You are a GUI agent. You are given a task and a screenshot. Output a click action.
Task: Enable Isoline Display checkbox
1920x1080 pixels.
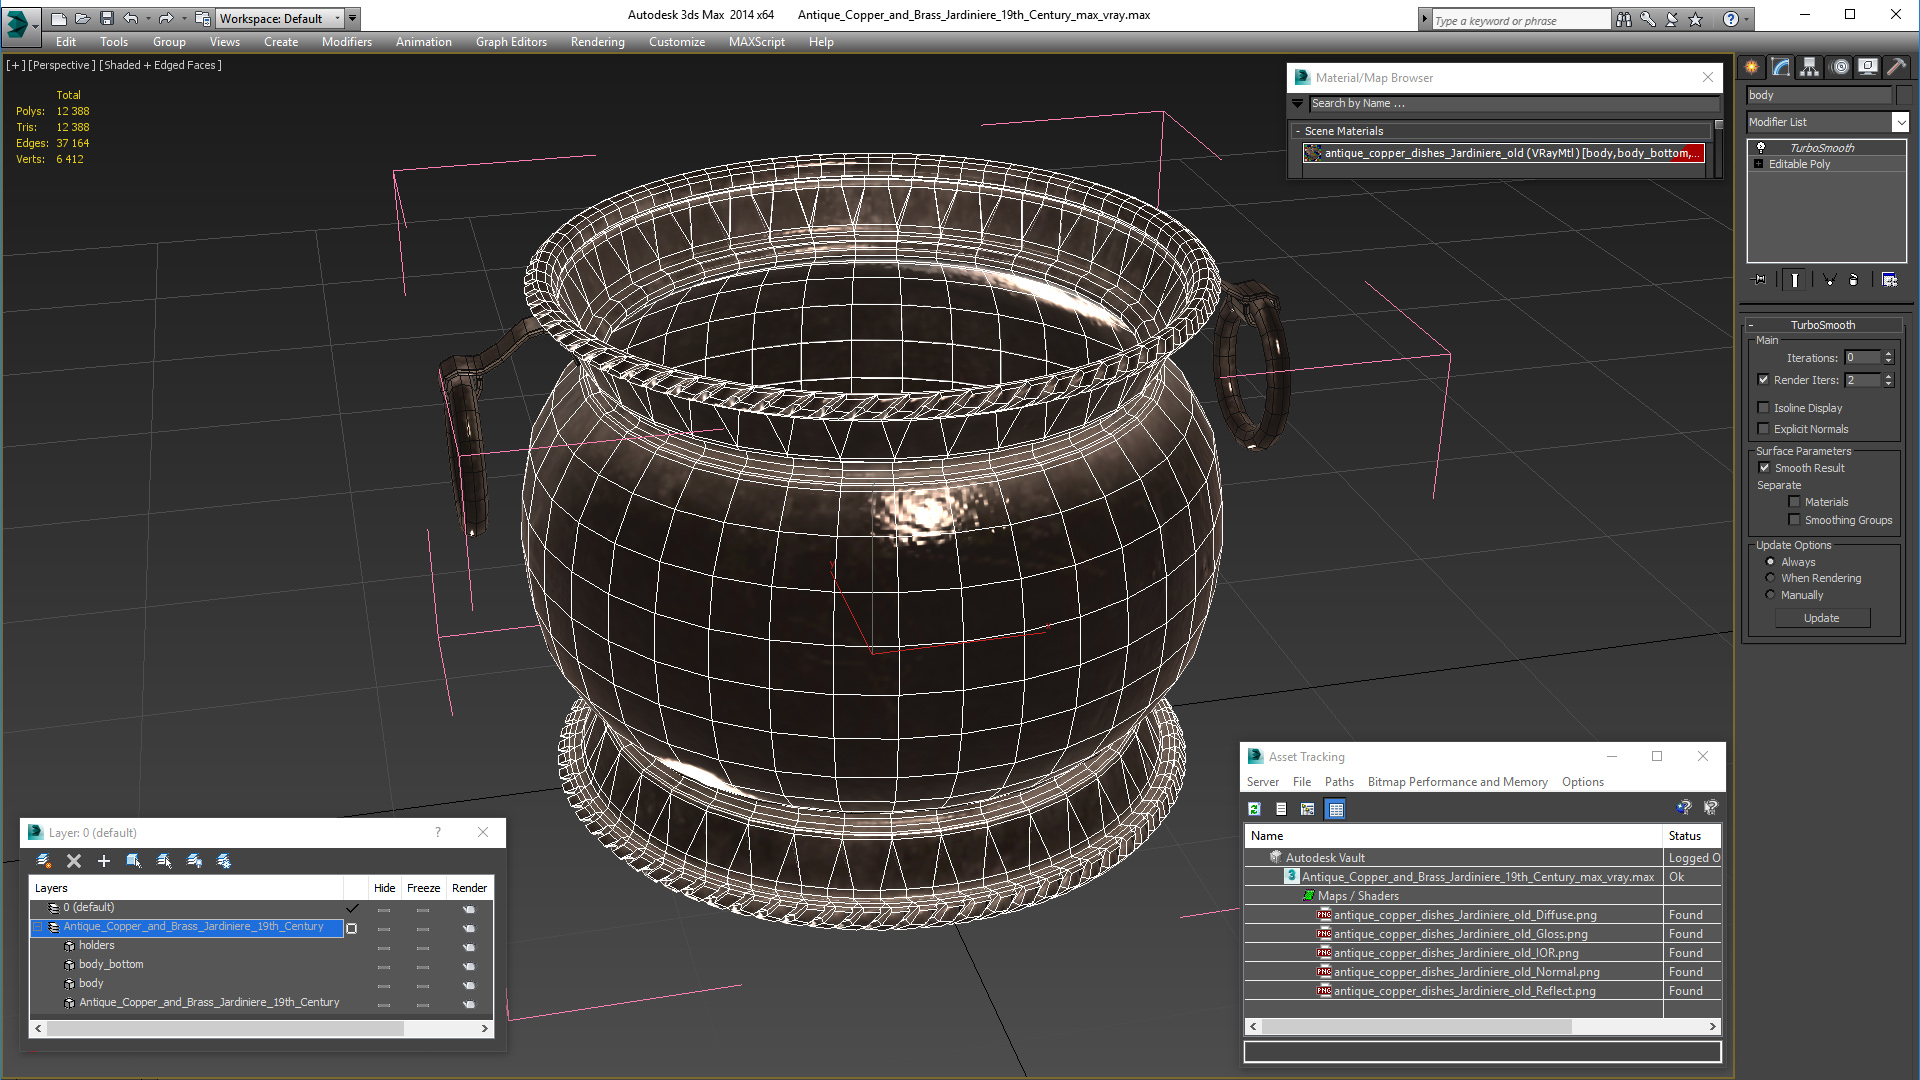click(x=1764, y=408)
